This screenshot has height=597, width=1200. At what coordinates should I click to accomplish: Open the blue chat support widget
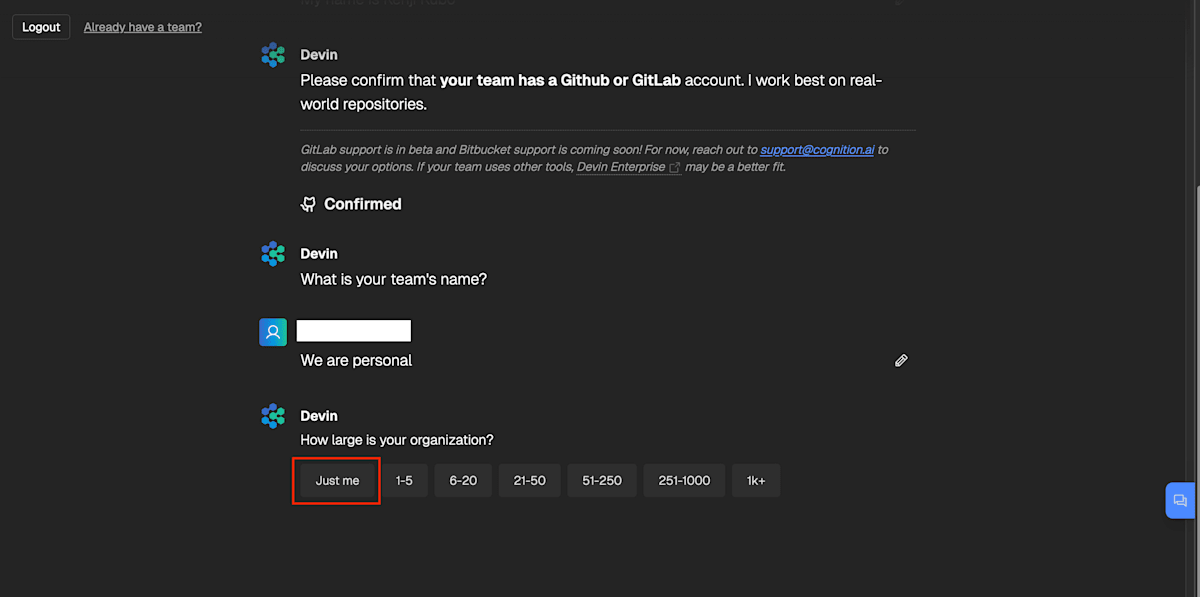[1180, 500]
